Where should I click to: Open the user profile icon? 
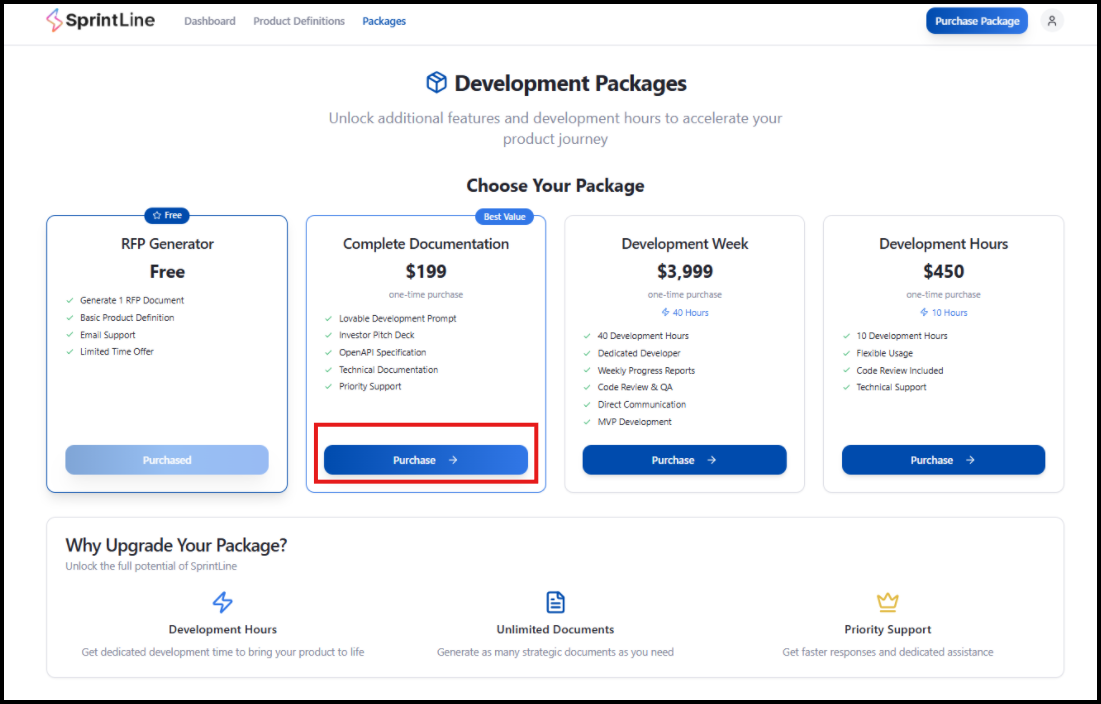point(1051,21)
